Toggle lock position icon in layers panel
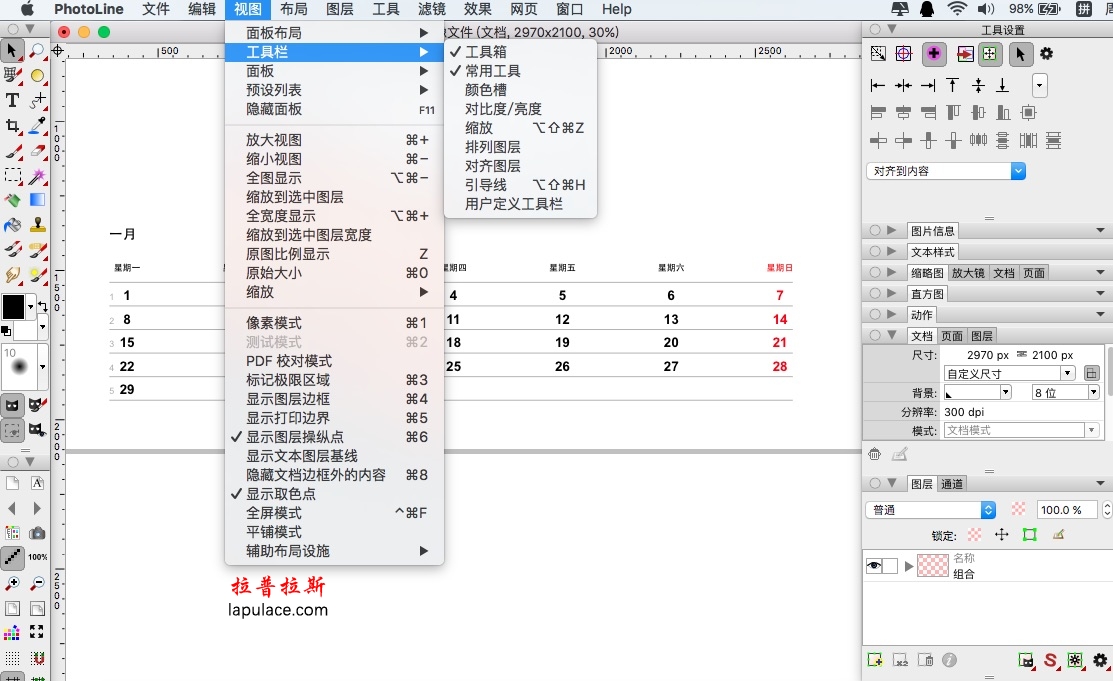Screen dimensions: 1113x681 1002,535
